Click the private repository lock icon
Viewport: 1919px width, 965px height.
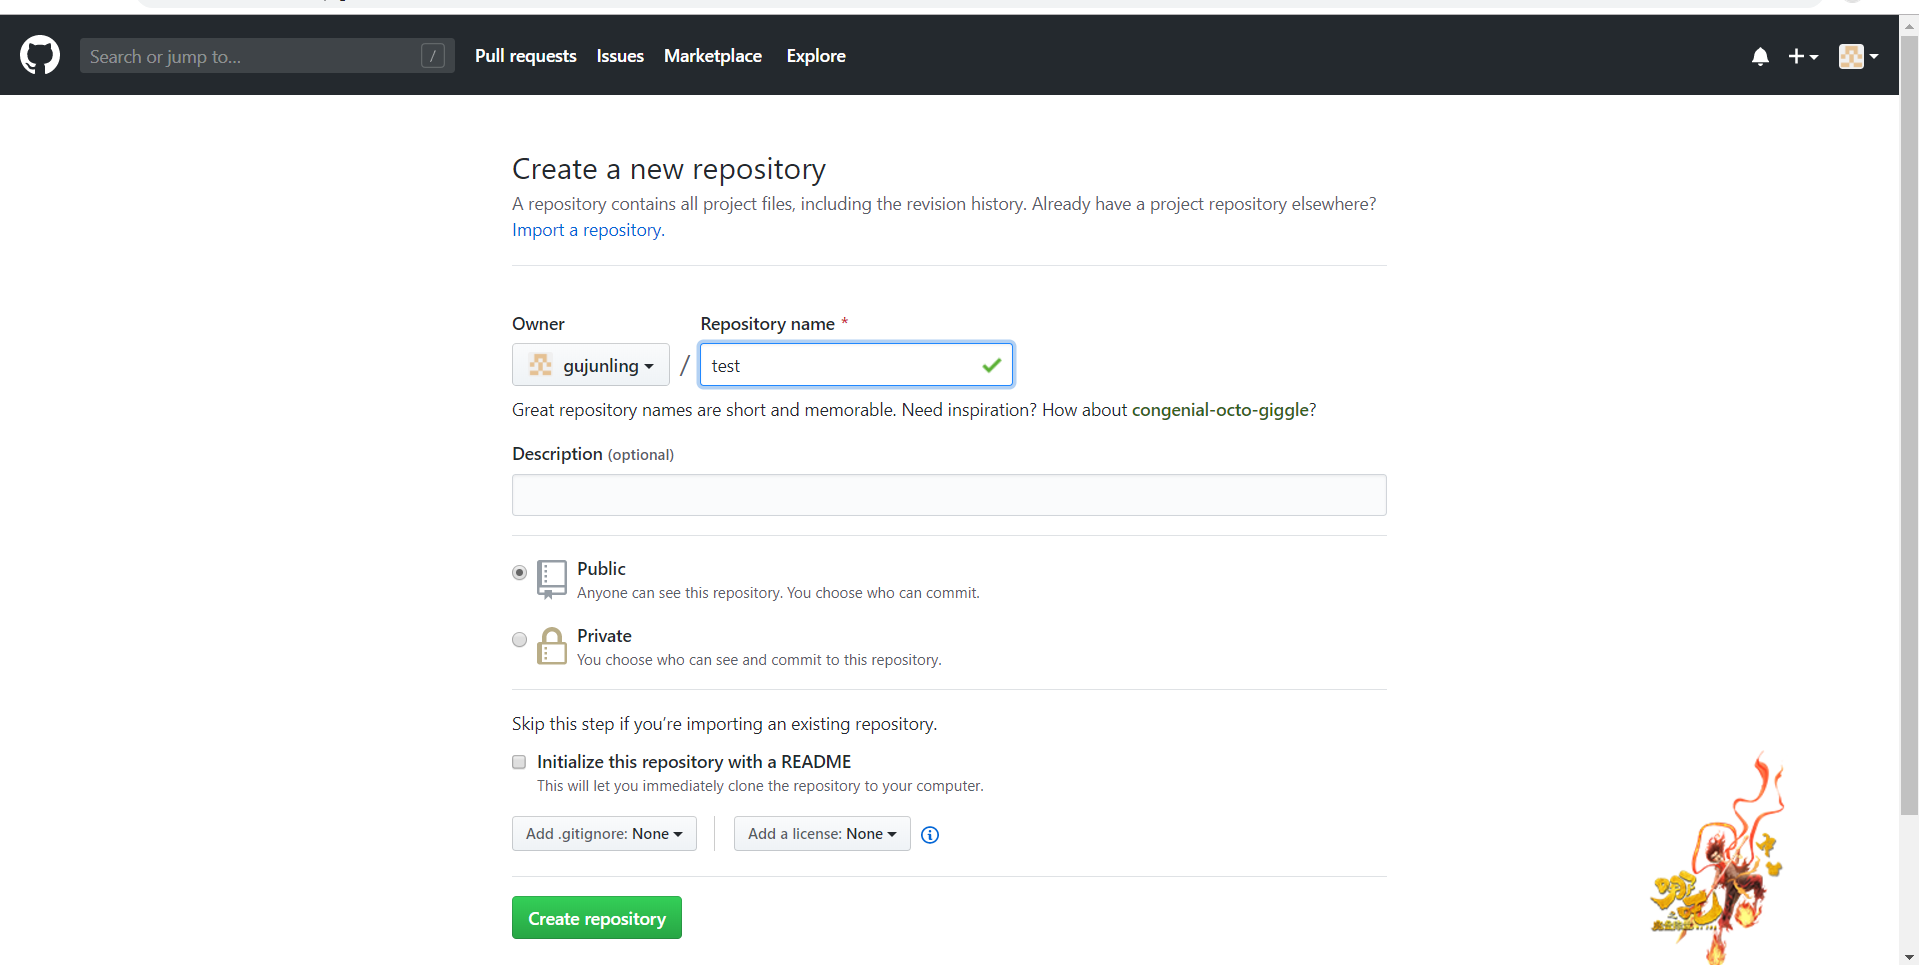tap(551, 646)
